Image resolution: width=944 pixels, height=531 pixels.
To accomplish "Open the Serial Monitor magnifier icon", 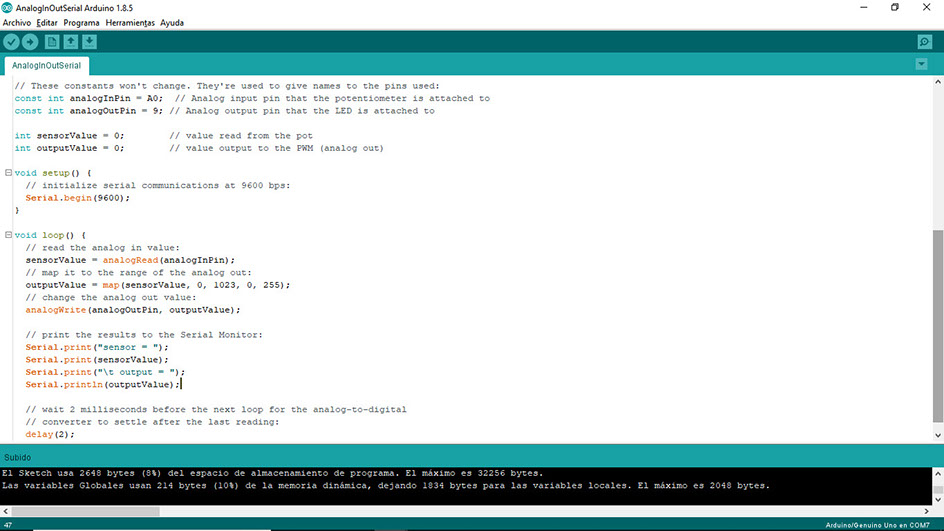I will (x=925, y=42).
